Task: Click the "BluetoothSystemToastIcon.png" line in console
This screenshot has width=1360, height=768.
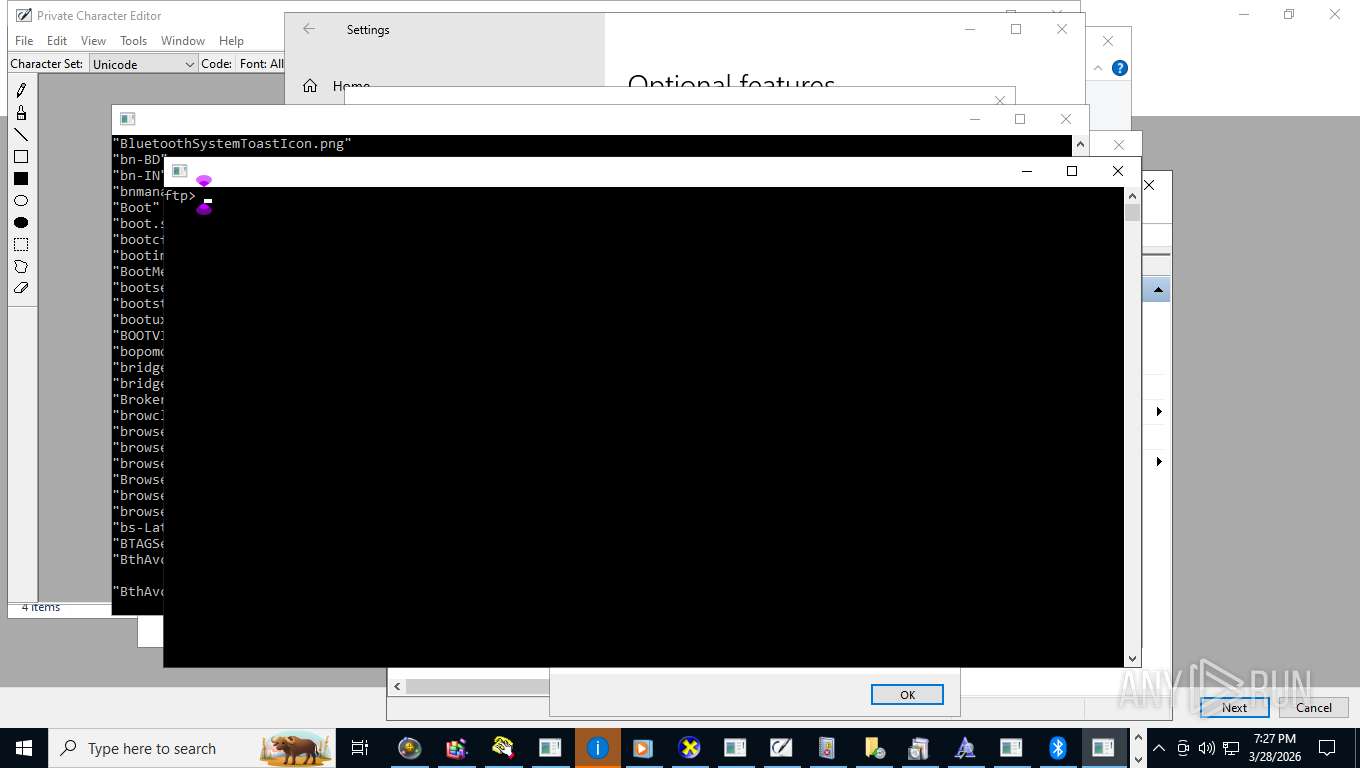Action: coord(232,144)
